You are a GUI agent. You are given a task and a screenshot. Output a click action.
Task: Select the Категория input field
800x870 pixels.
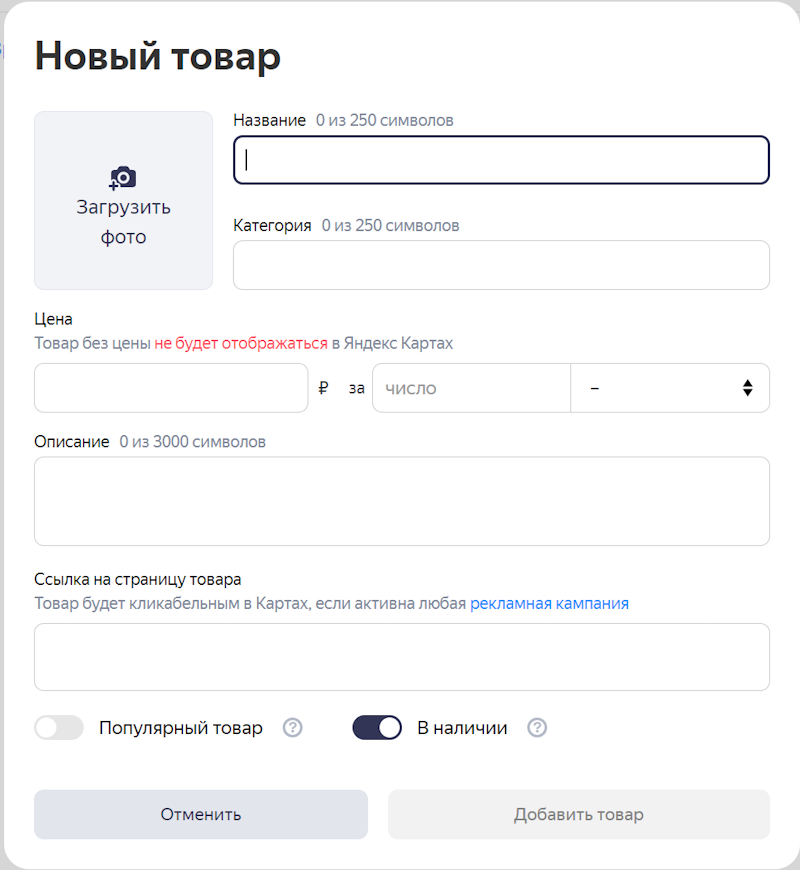pyautogui.click(x=500, y=265)
